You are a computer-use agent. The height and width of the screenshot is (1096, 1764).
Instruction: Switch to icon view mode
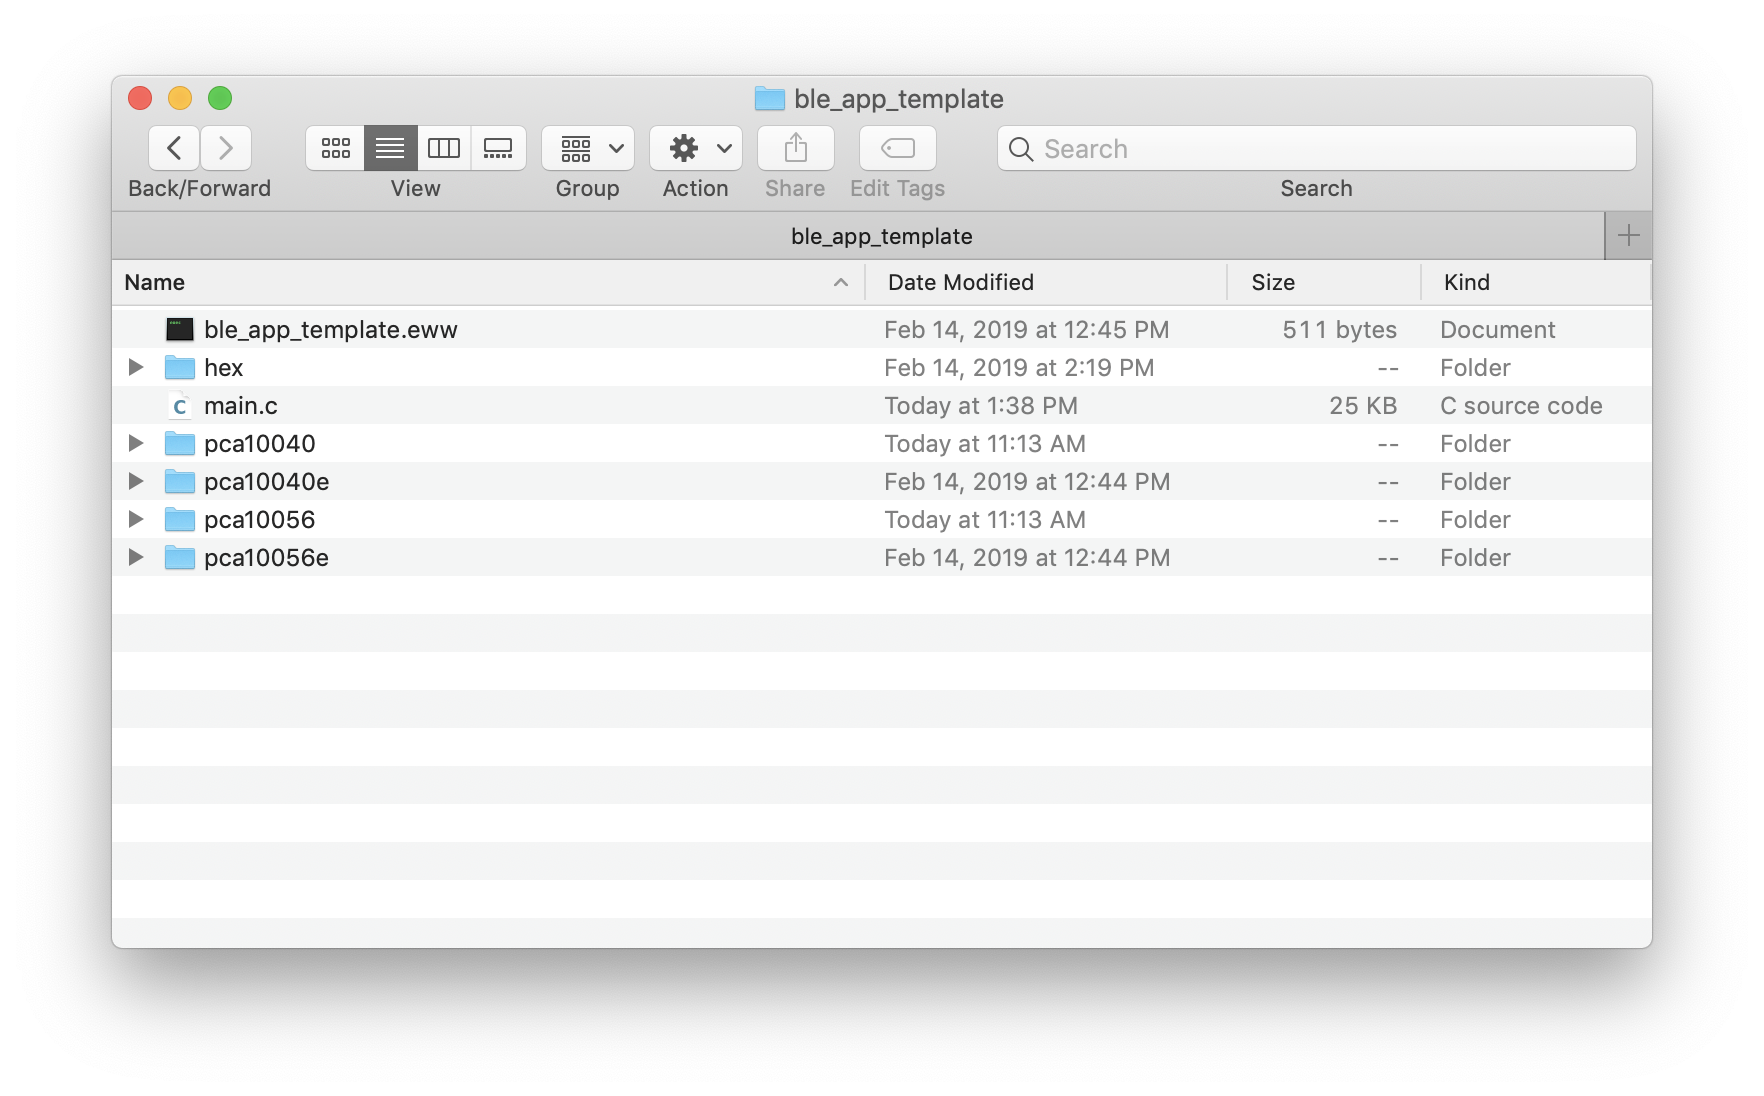coord(335,149)
